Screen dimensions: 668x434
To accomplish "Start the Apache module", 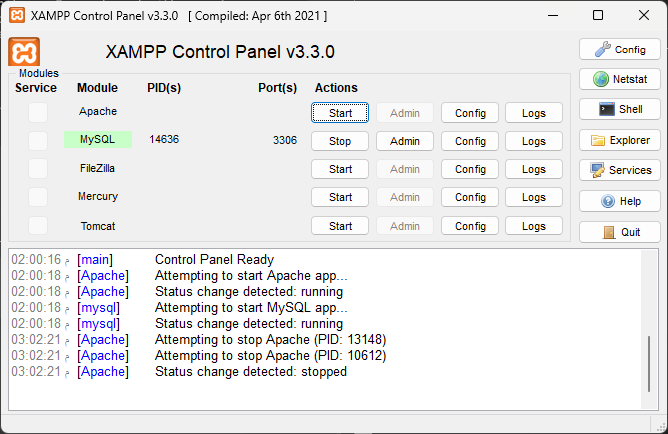I will pos(340,113).
